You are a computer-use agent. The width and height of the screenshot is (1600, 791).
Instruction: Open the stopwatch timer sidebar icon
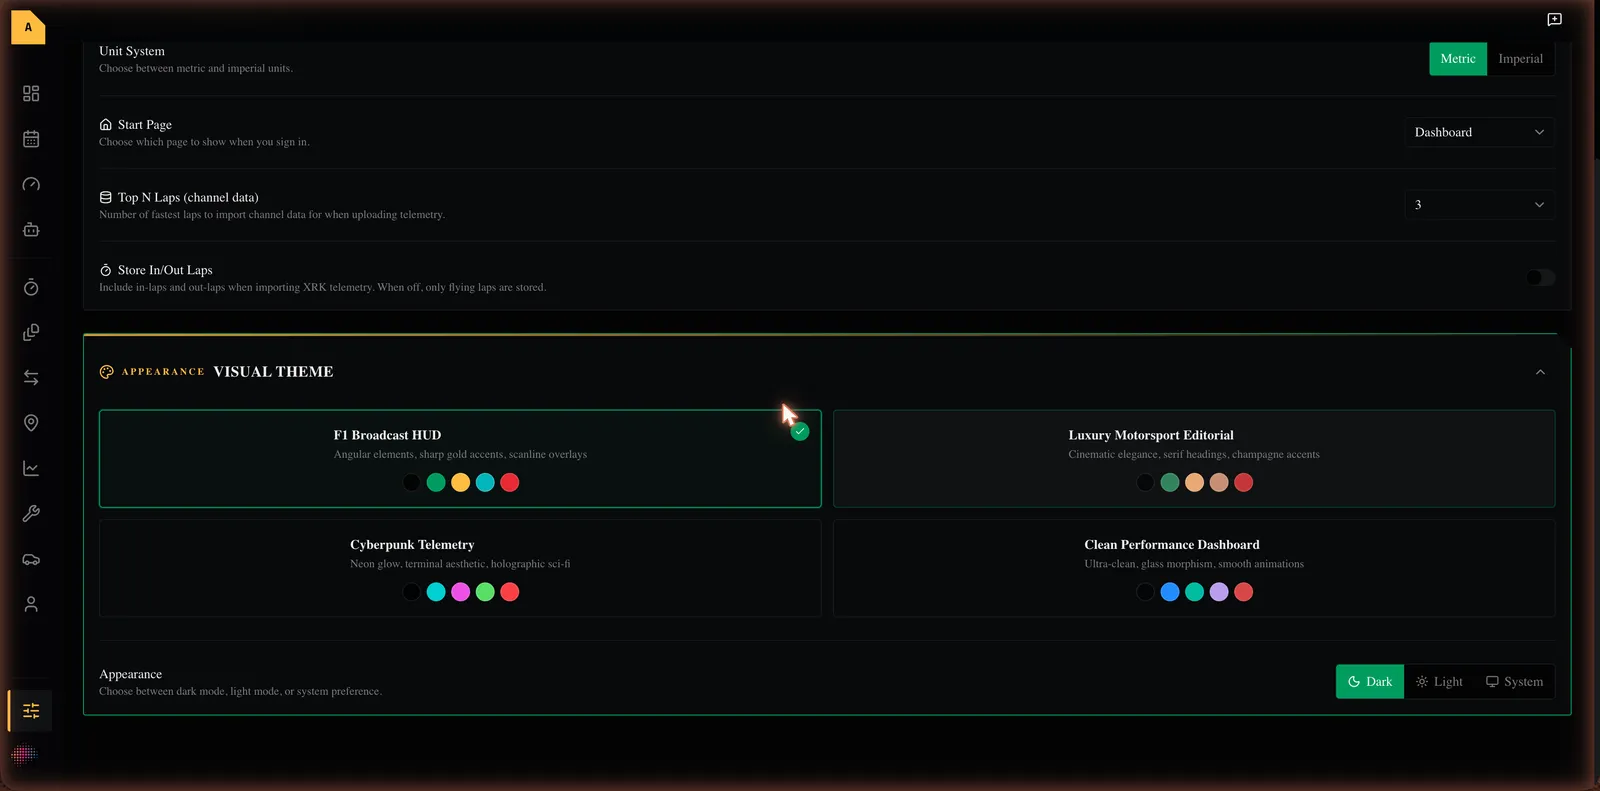(31, 287)
